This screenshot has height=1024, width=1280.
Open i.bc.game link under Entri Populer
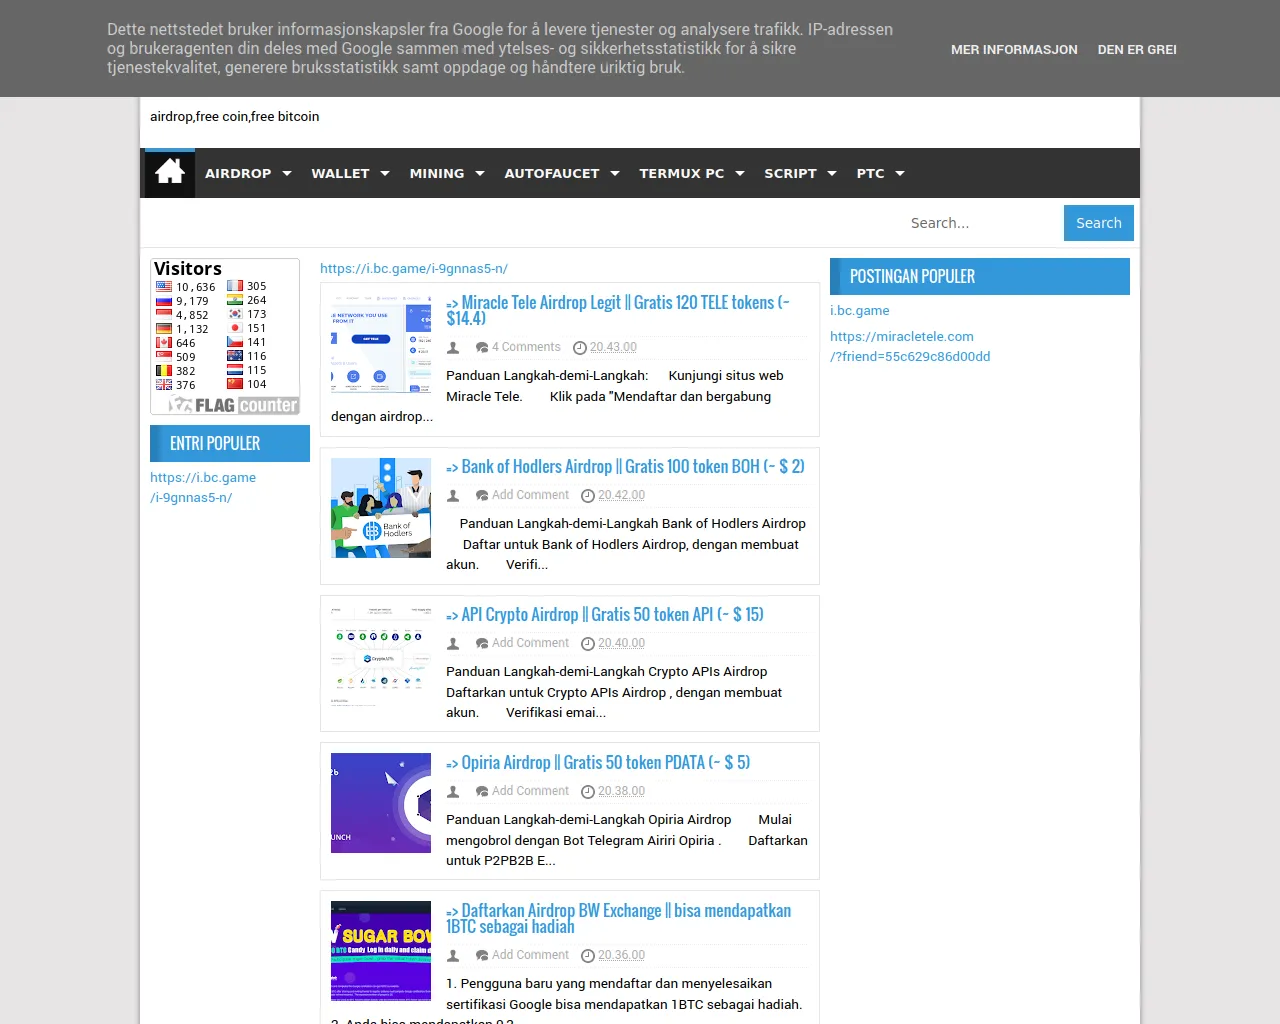(x=203, y=487)
